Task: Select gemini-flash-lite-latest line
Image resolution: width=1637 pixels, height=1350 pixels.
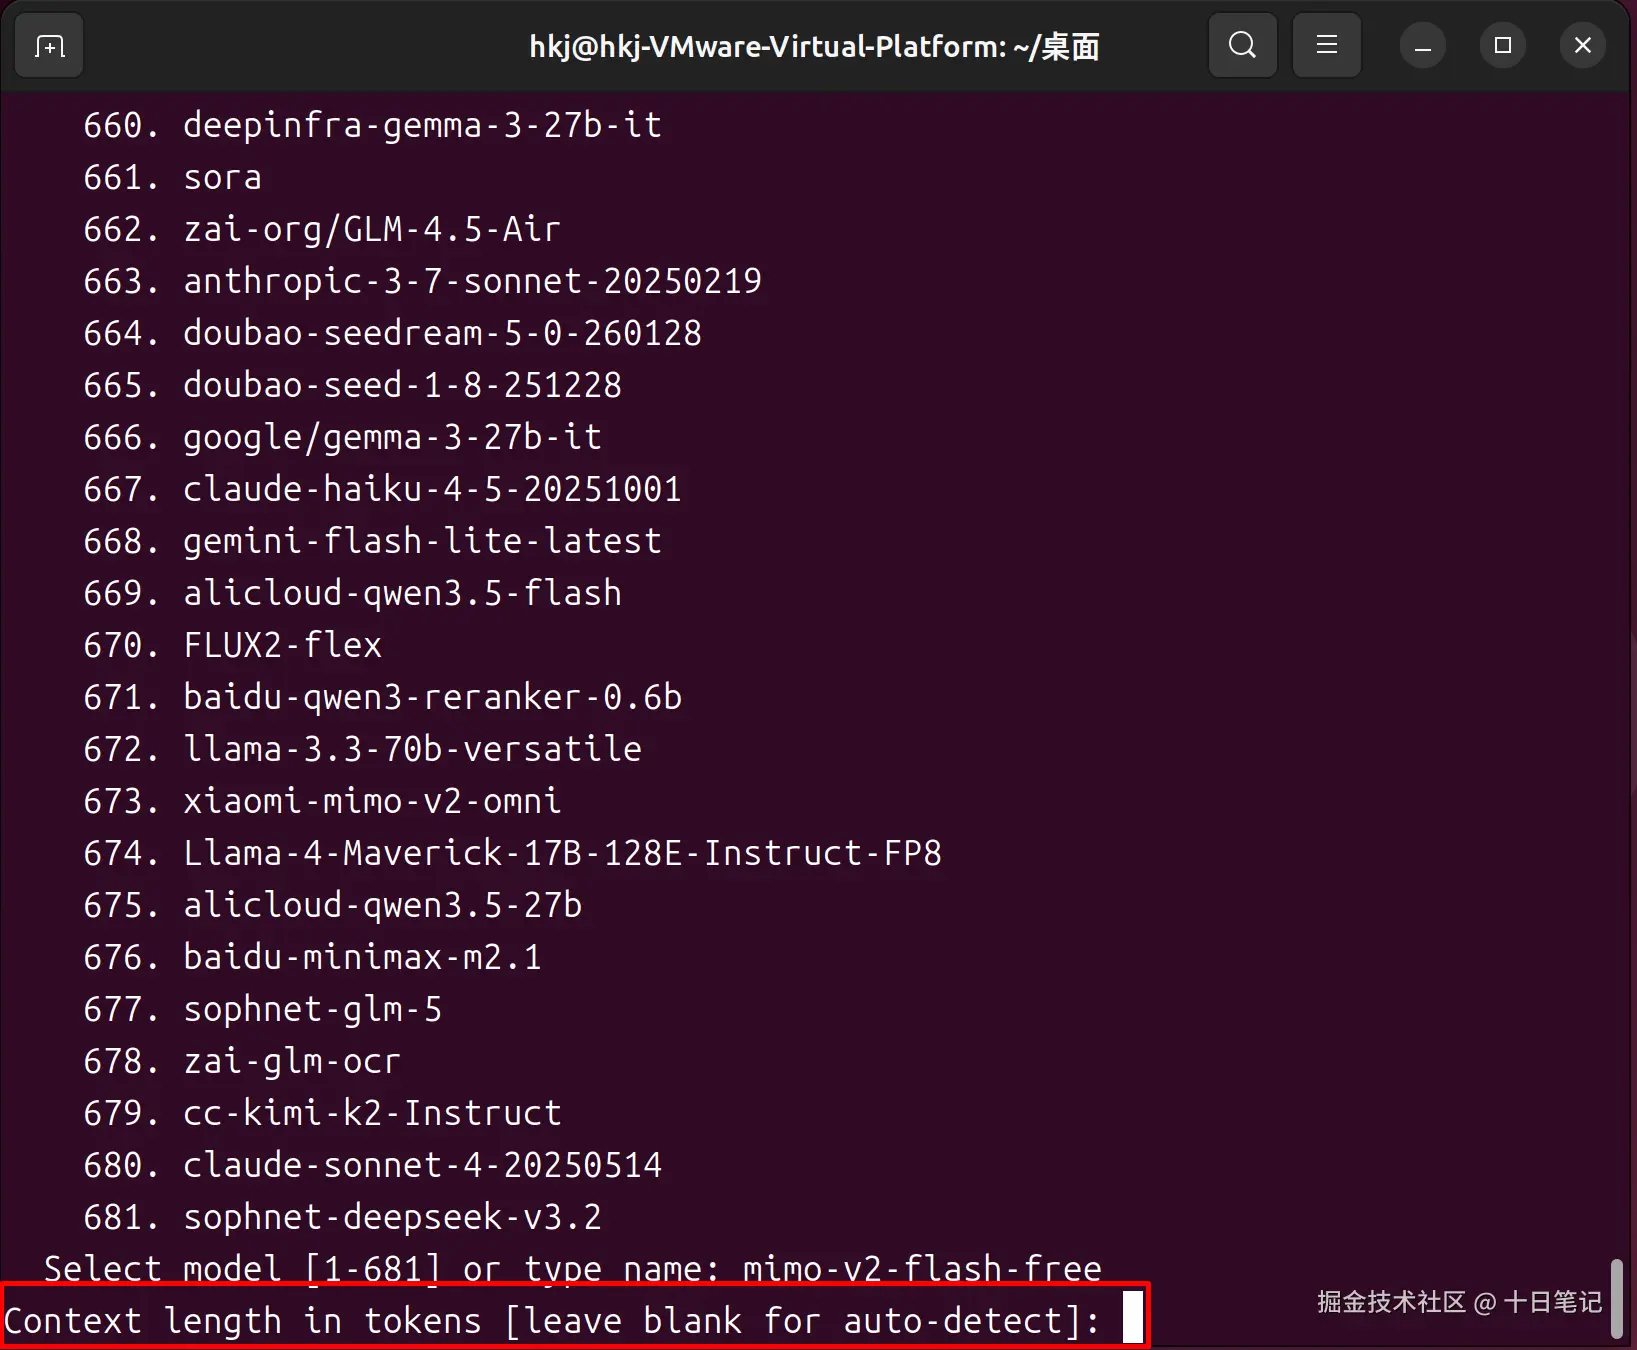Action: pos(372,541)
